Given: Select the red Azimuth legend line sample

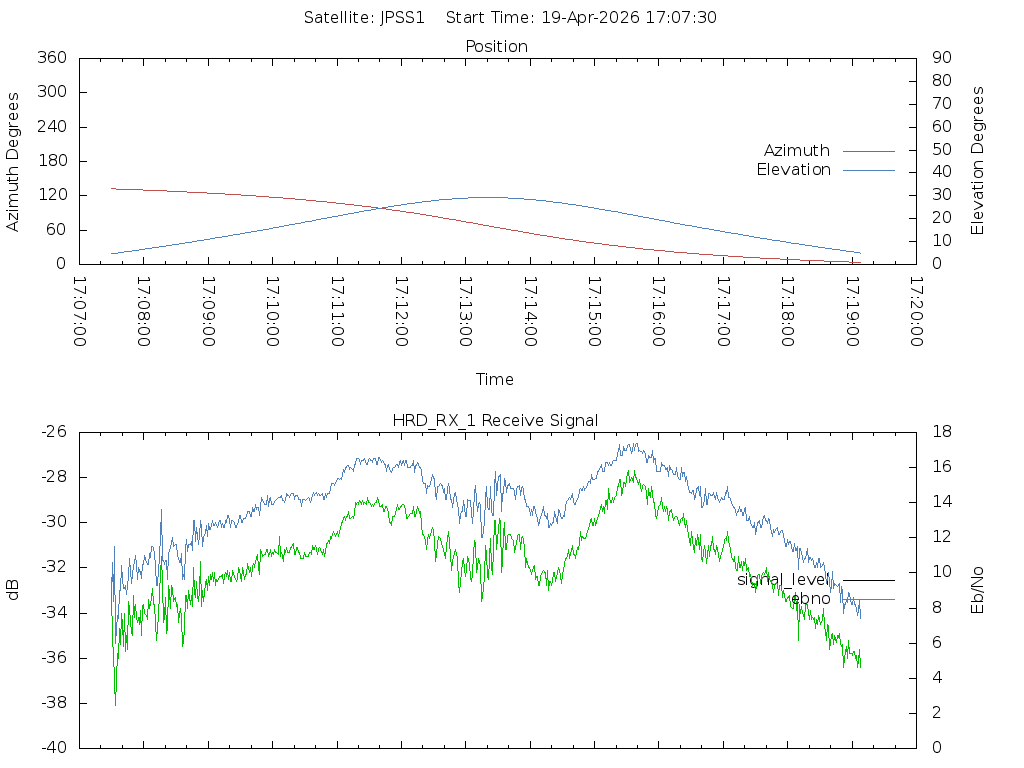Looking at the screenshot, I should click(868, 151).
